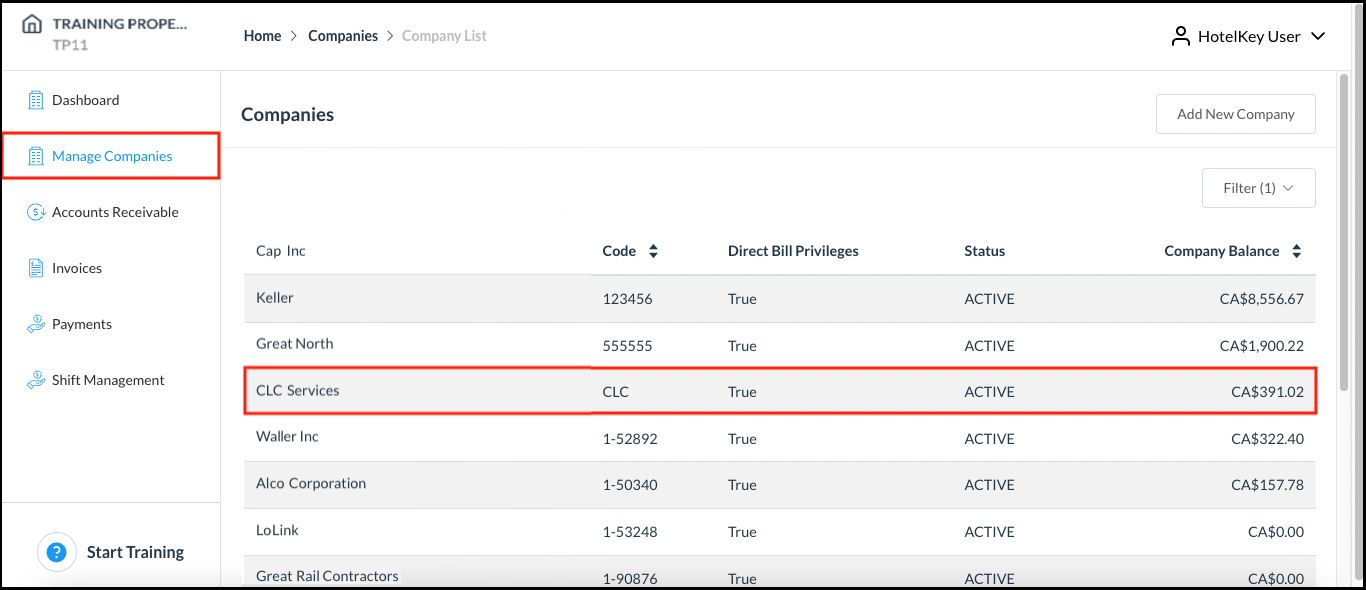Screen dimensions: 1366x590
Task: Open Accounts Receivable menu item
Action: (115, 212)
